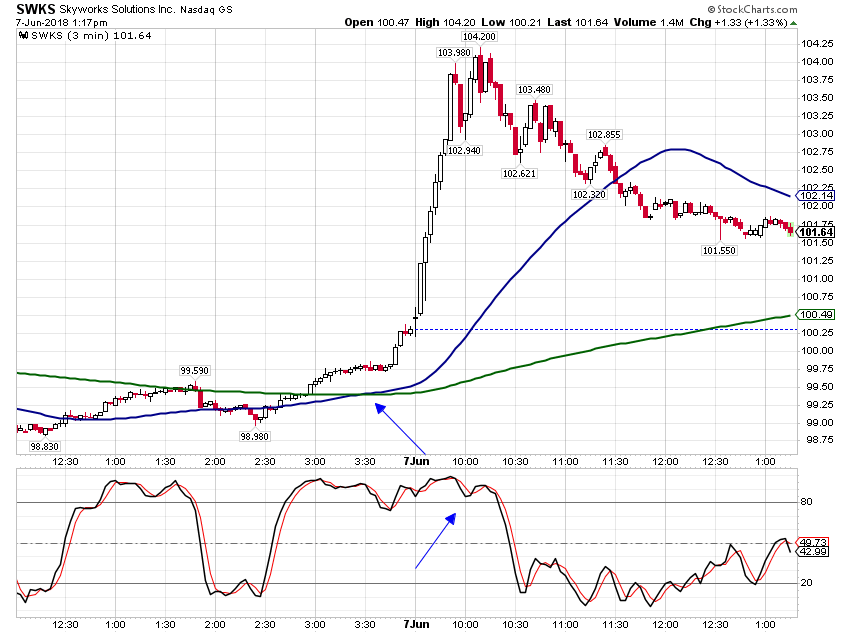The image size is (850, 633).
Task: Click the Volume 1.4M header value
Action: tap(648, 22)
